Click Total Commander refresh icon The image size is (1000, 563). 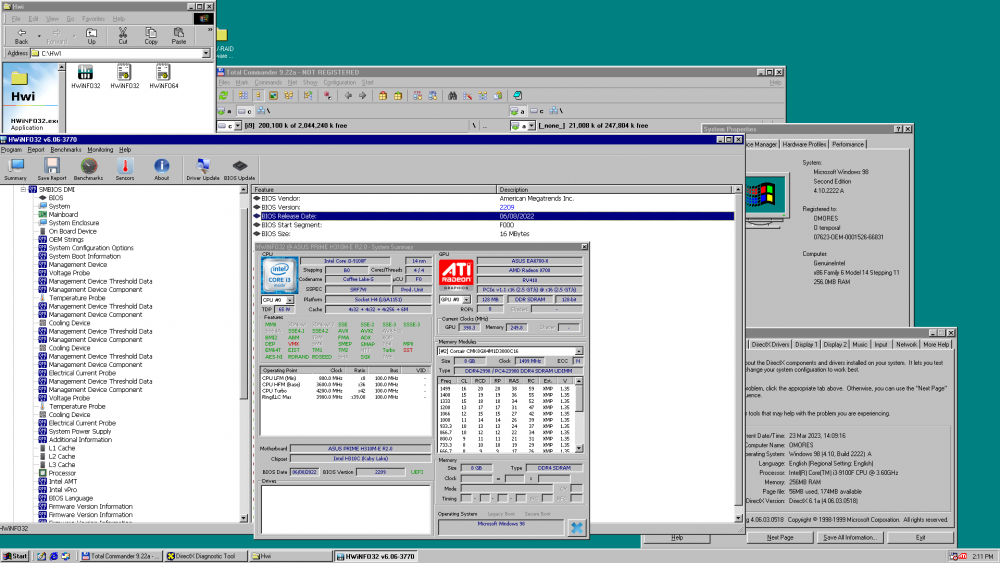224,96
